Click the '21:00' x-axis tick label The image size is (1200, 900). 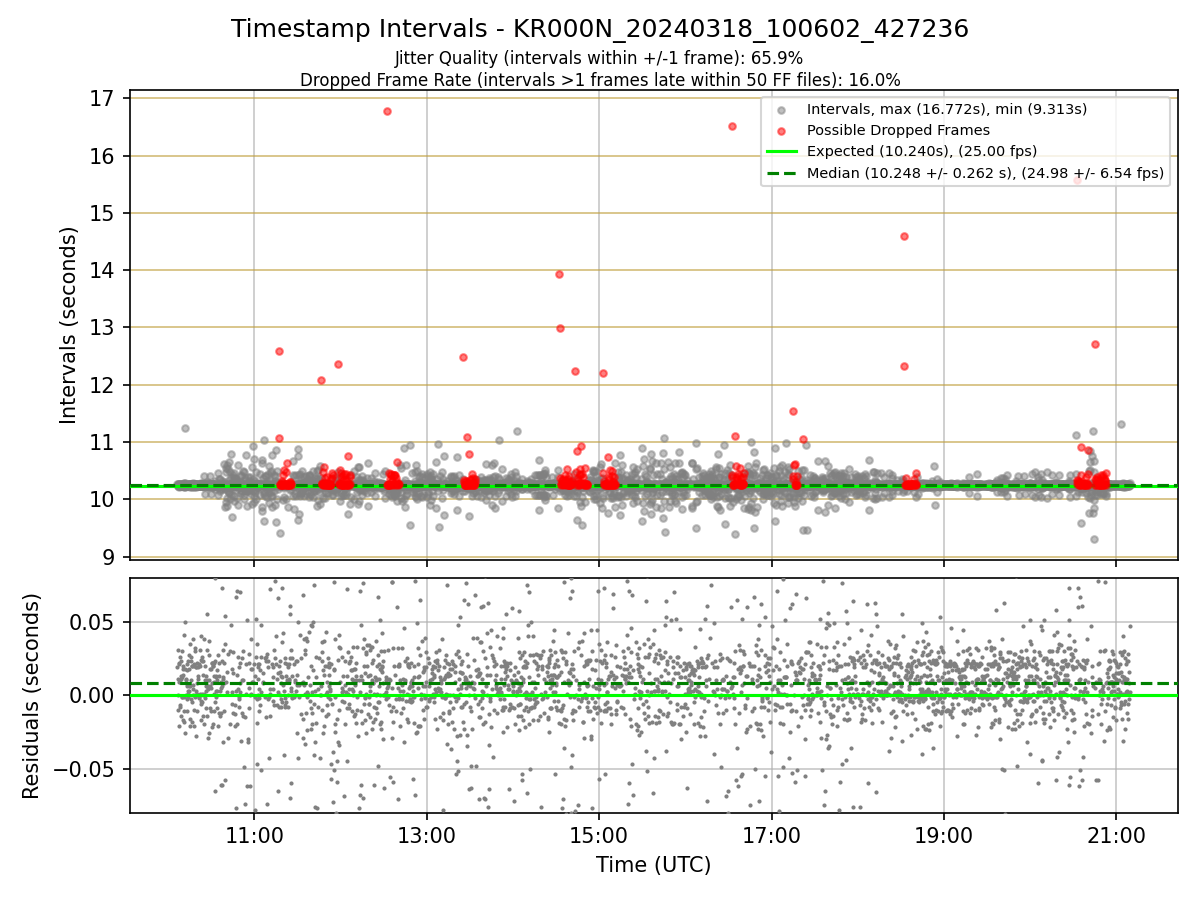pos(1117,836)
